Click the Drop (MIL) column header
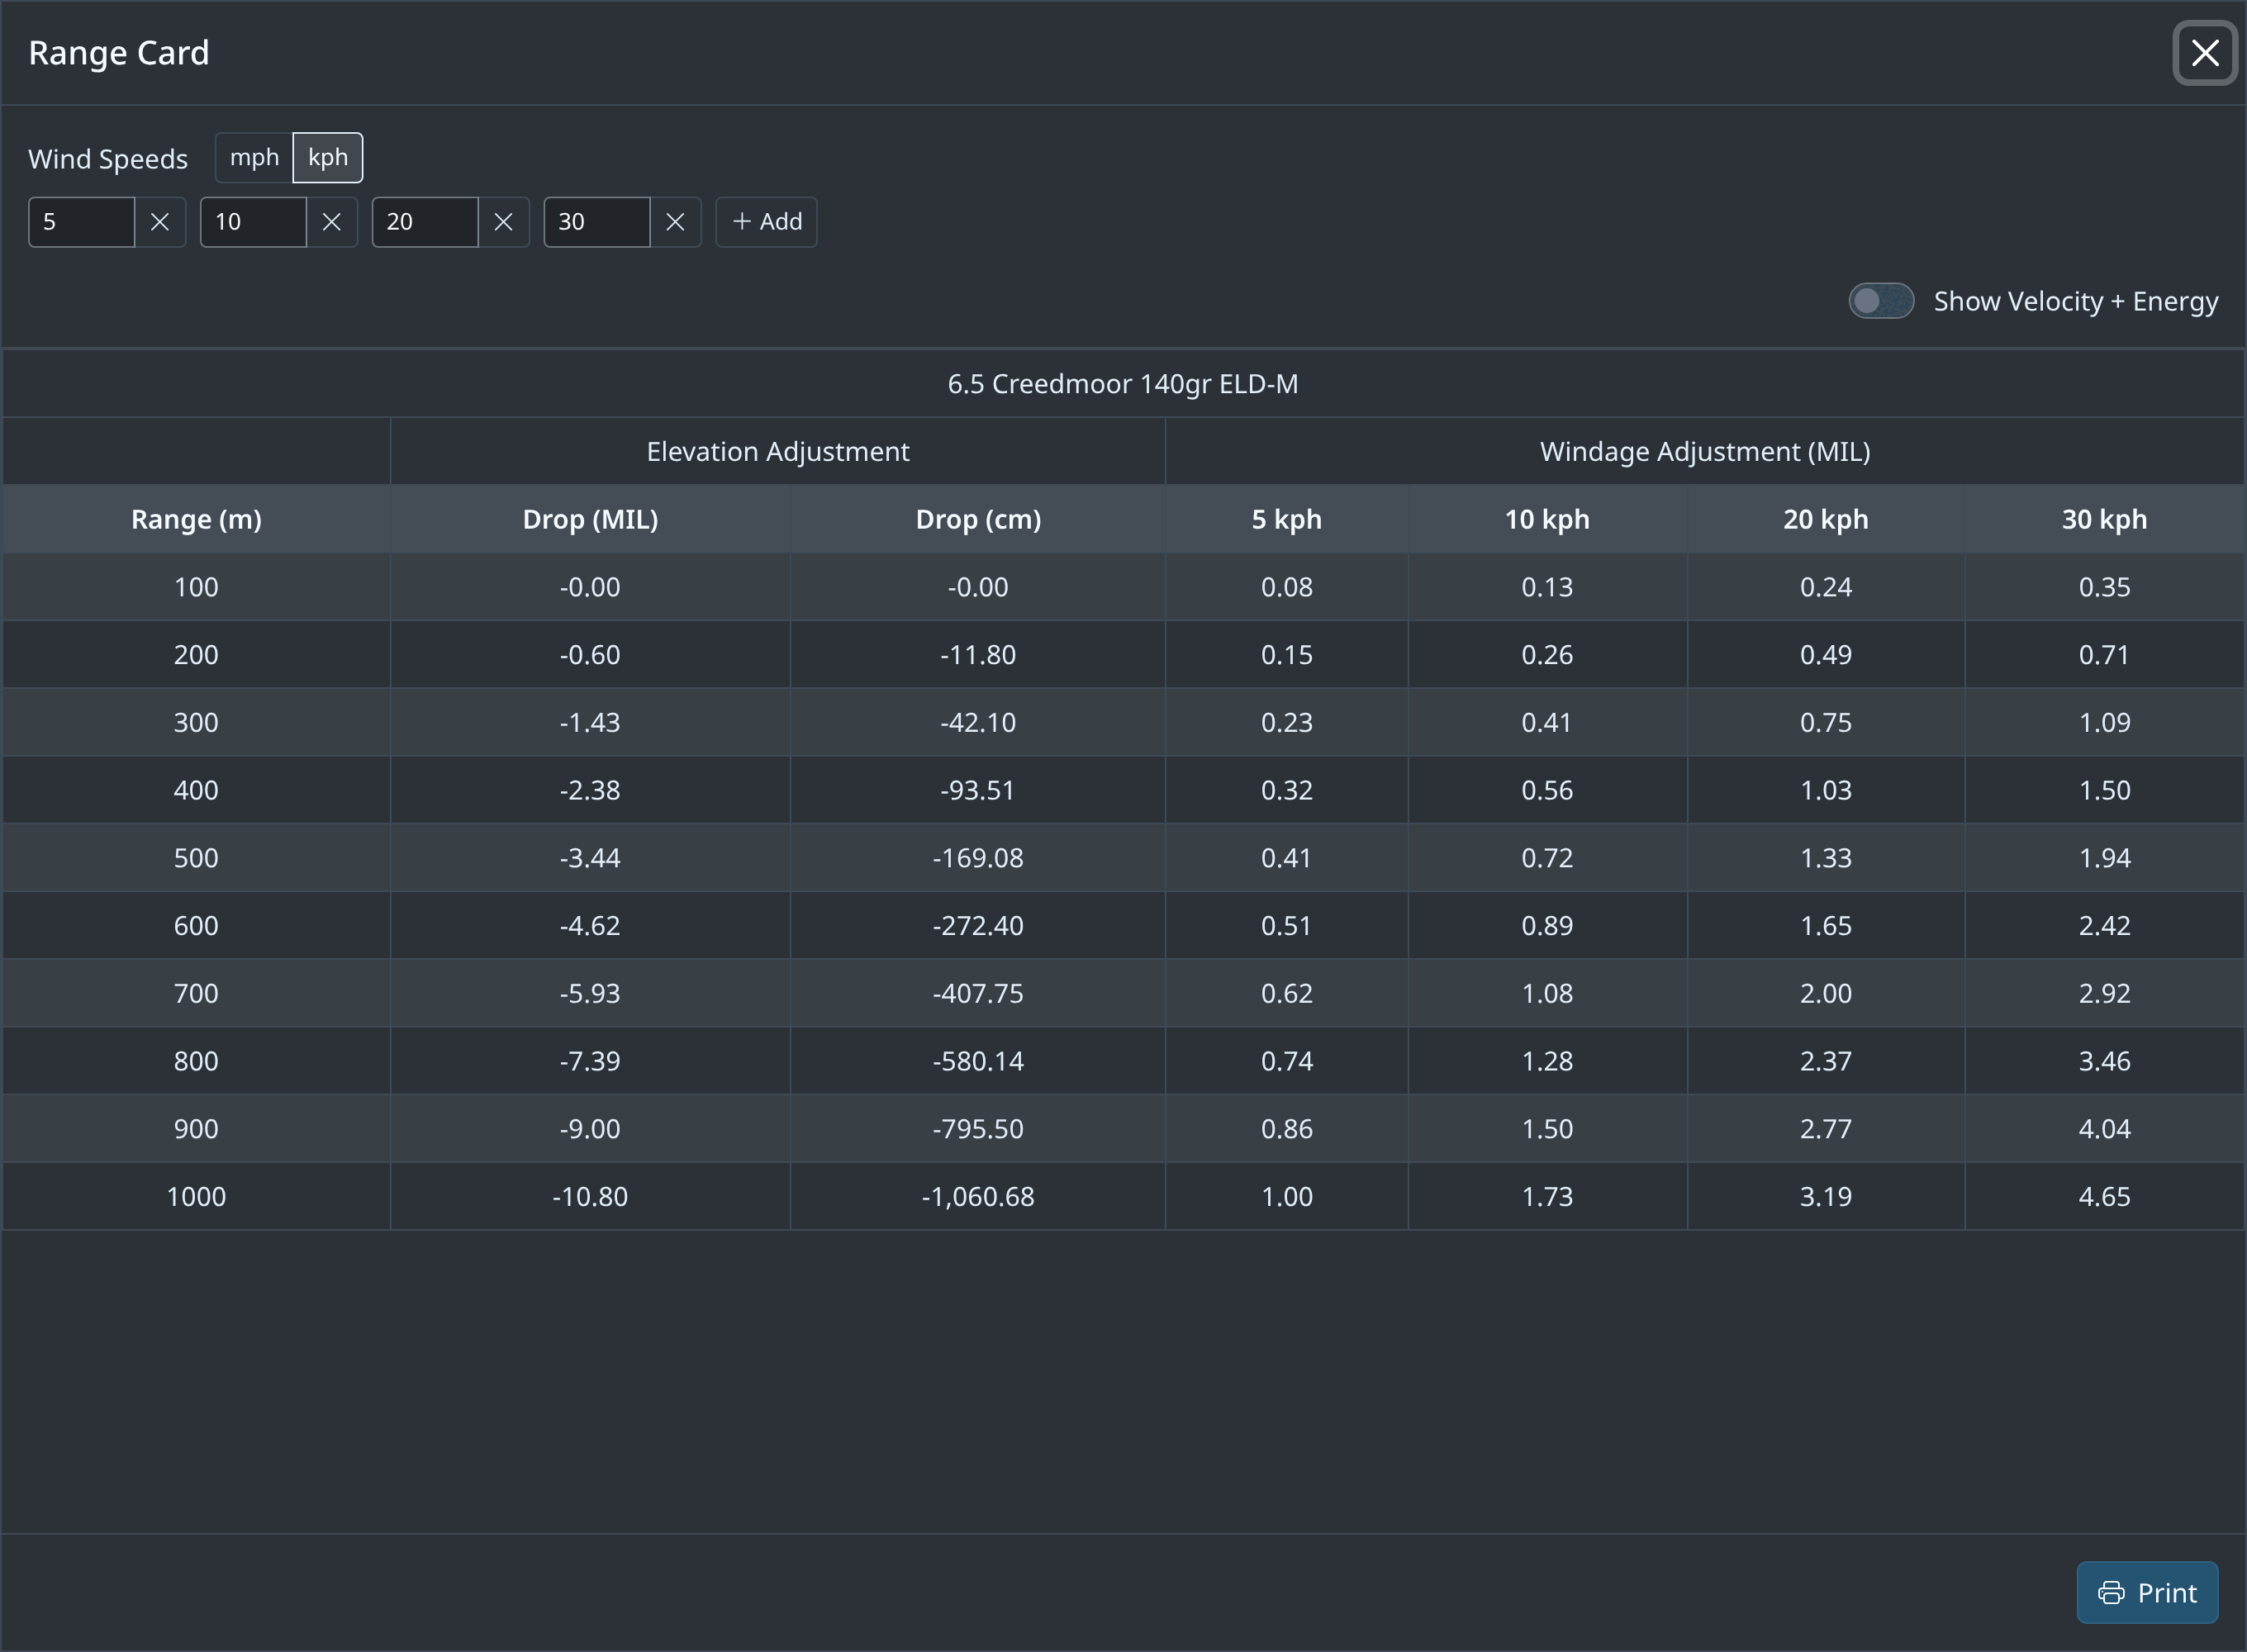 (590, 519)
